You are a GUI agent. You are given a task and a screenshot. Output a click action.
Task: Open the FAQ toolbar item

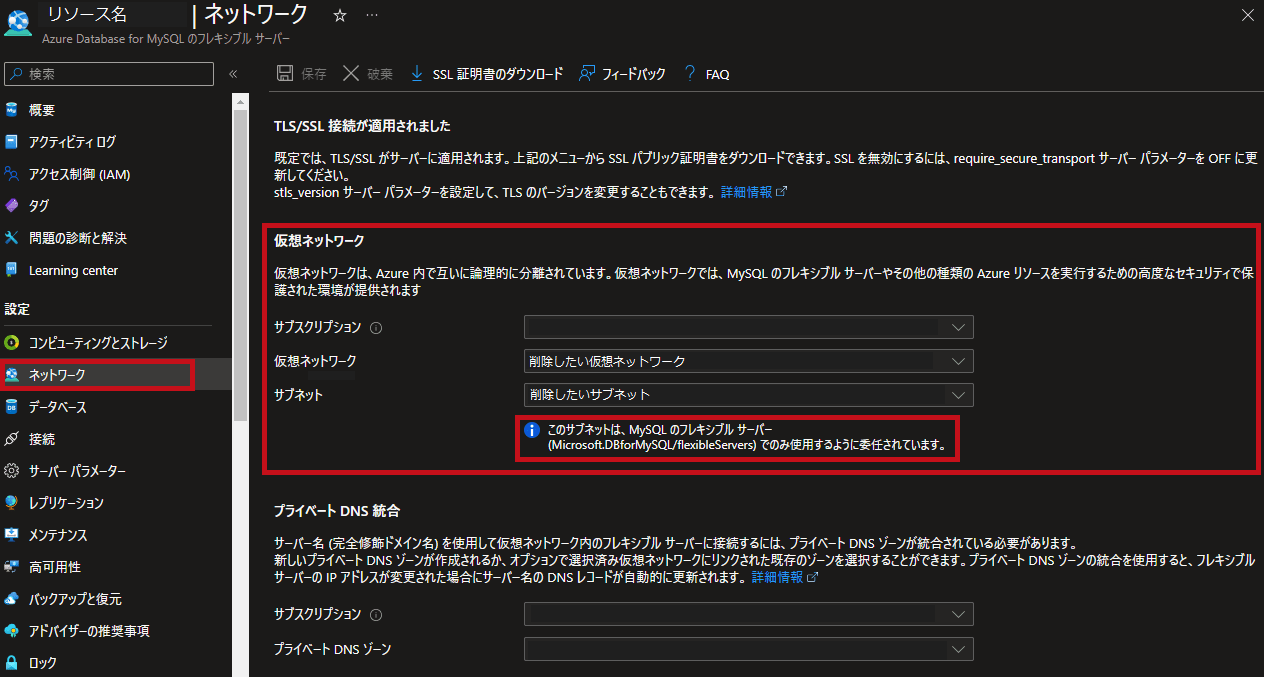click(x=706, y=74)
